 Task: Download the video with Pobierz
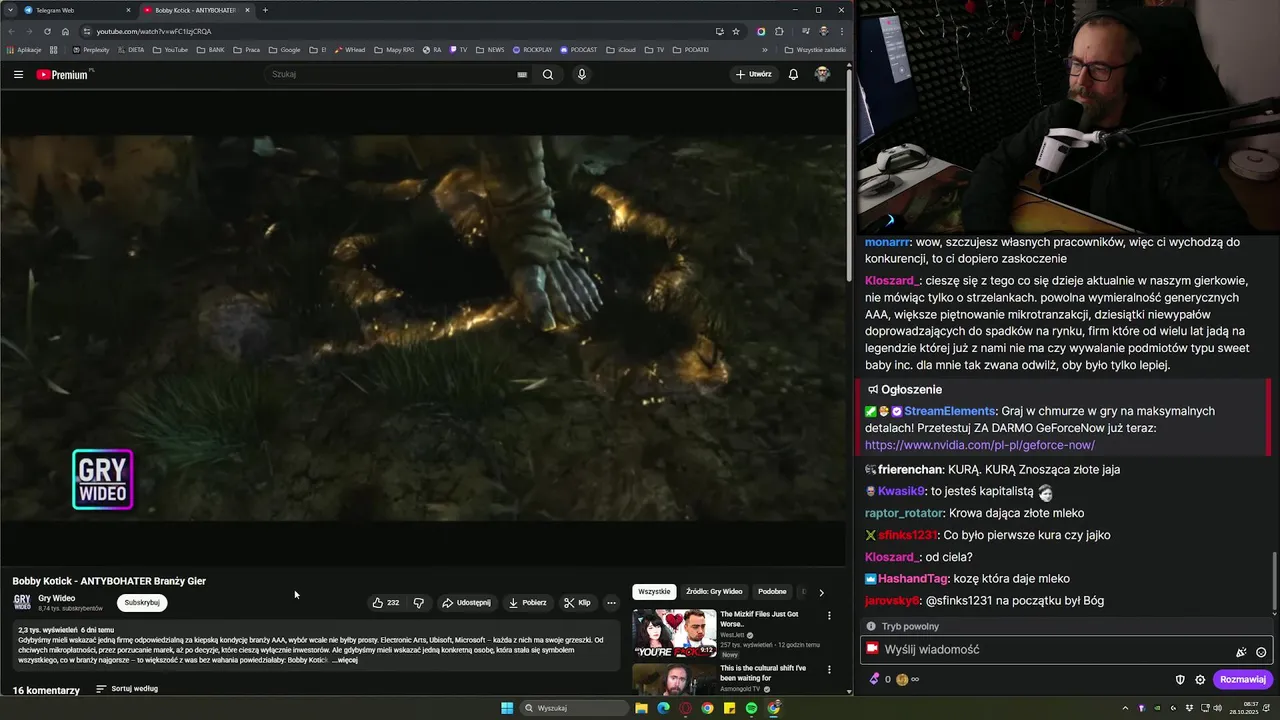pyautogui.click(x=527, y=603)
